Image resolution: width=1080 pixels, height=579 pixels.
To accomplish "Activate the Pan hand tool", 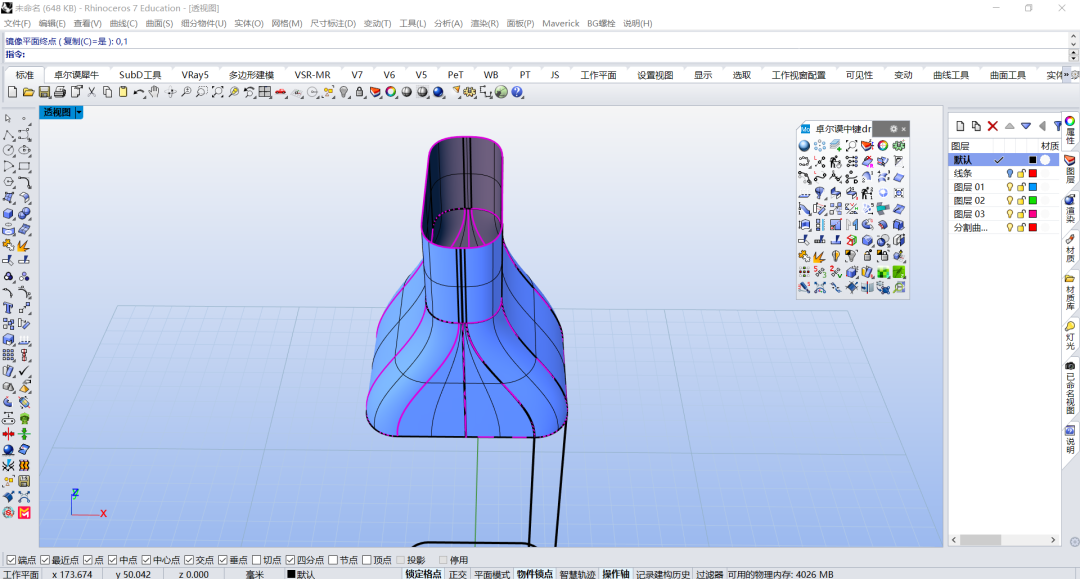I will click(x=154, y=92).
